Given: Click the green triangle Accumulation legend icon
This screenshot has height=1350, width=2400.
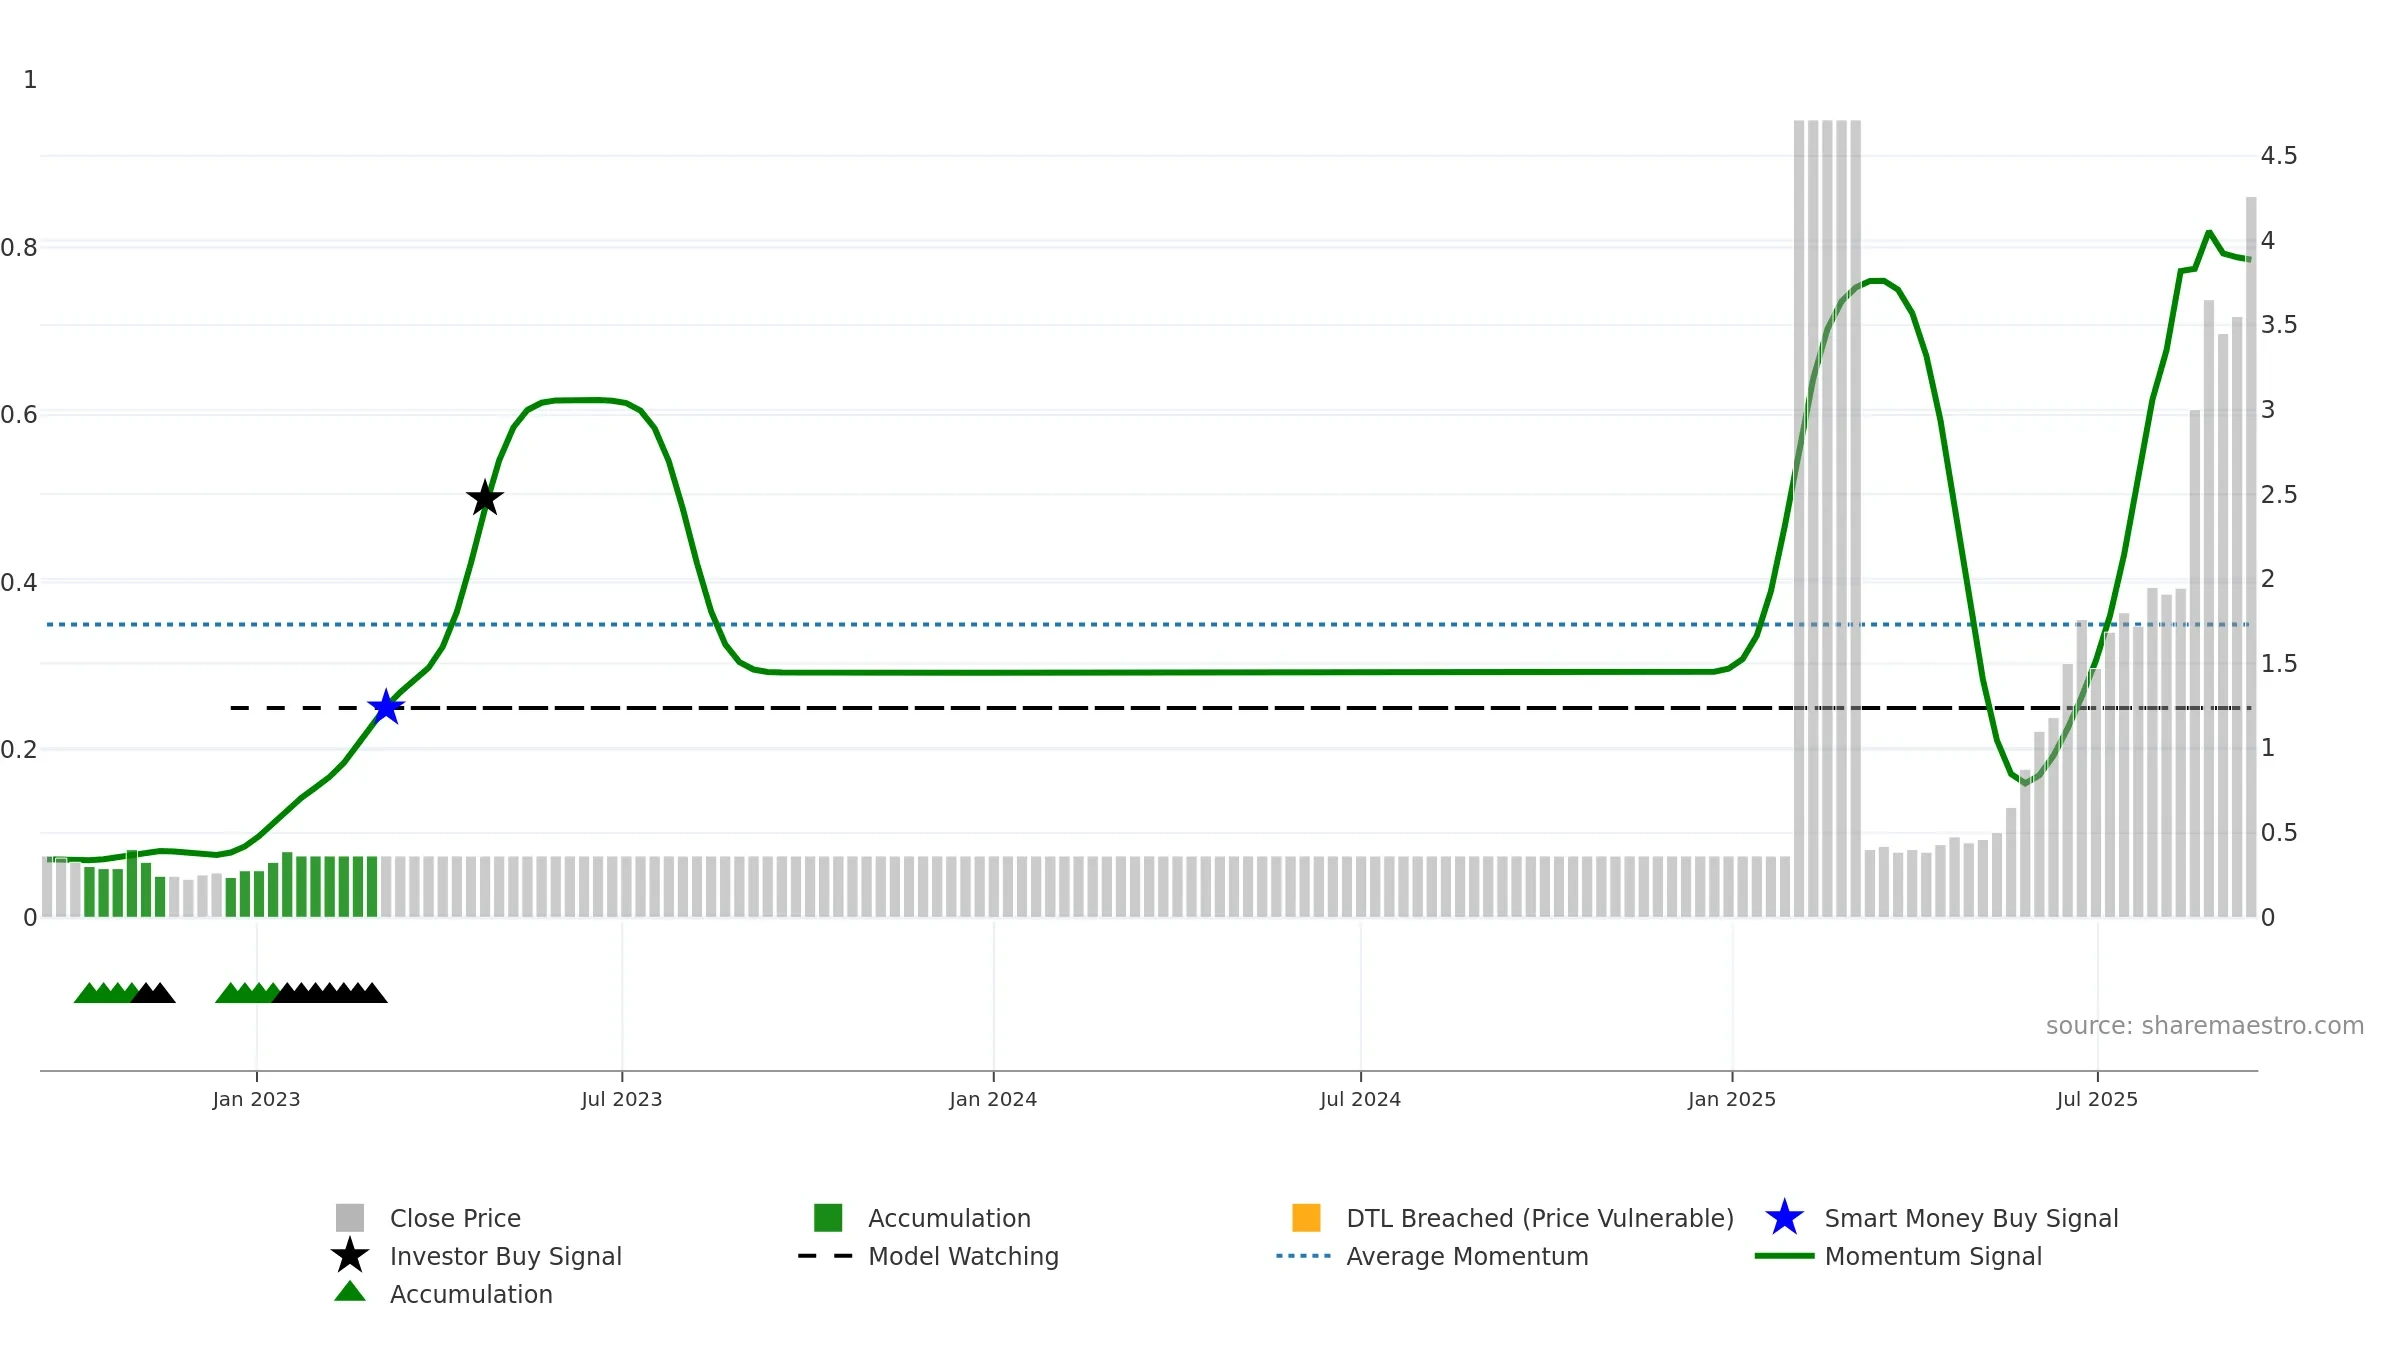Looking at the screenshot, I should [350, 1292].
